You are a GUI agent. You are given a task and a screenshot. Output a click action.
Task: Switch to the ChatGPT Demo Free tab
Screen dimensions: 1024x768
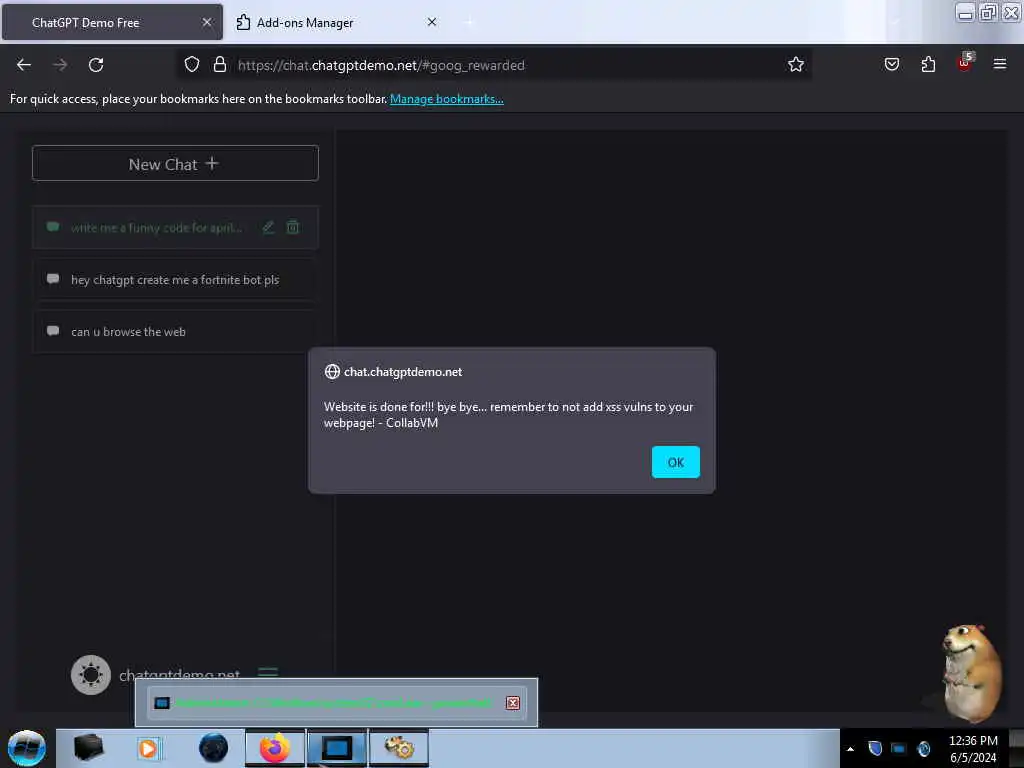point(111,22)
